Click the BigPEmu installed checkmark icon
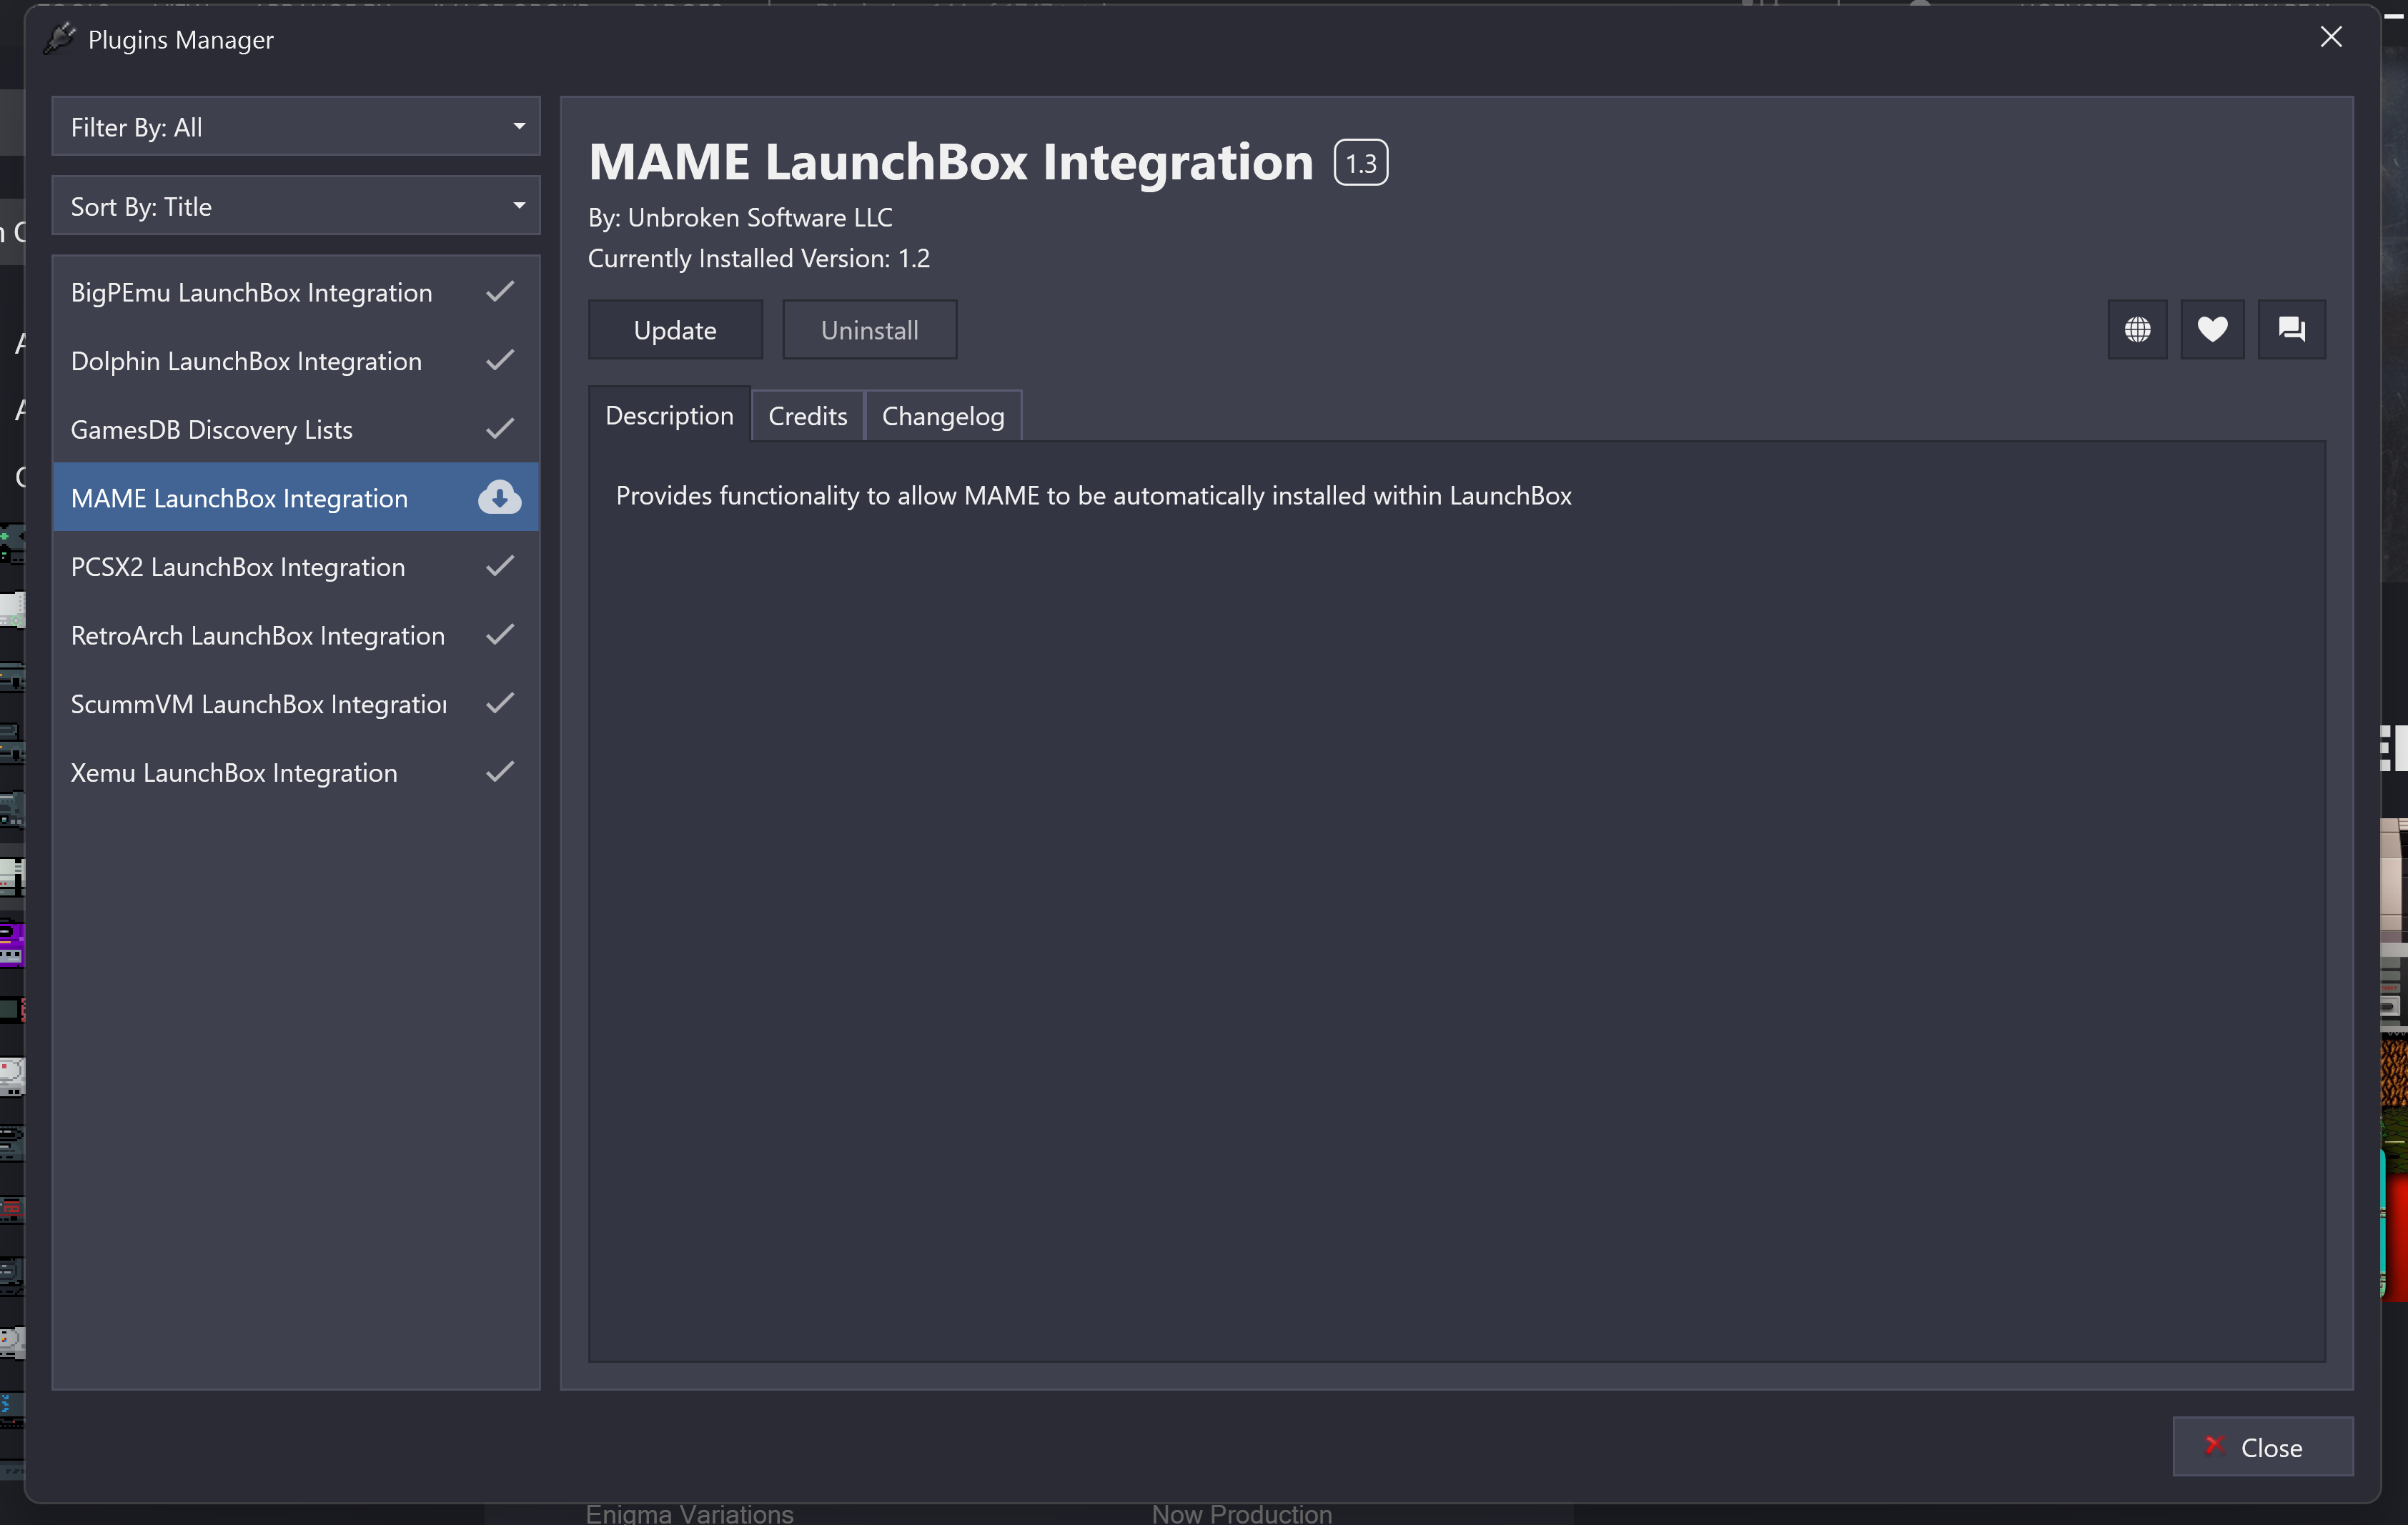Screen dimensions: 2408x1525 pyautogui.click(x=500, y=291)
